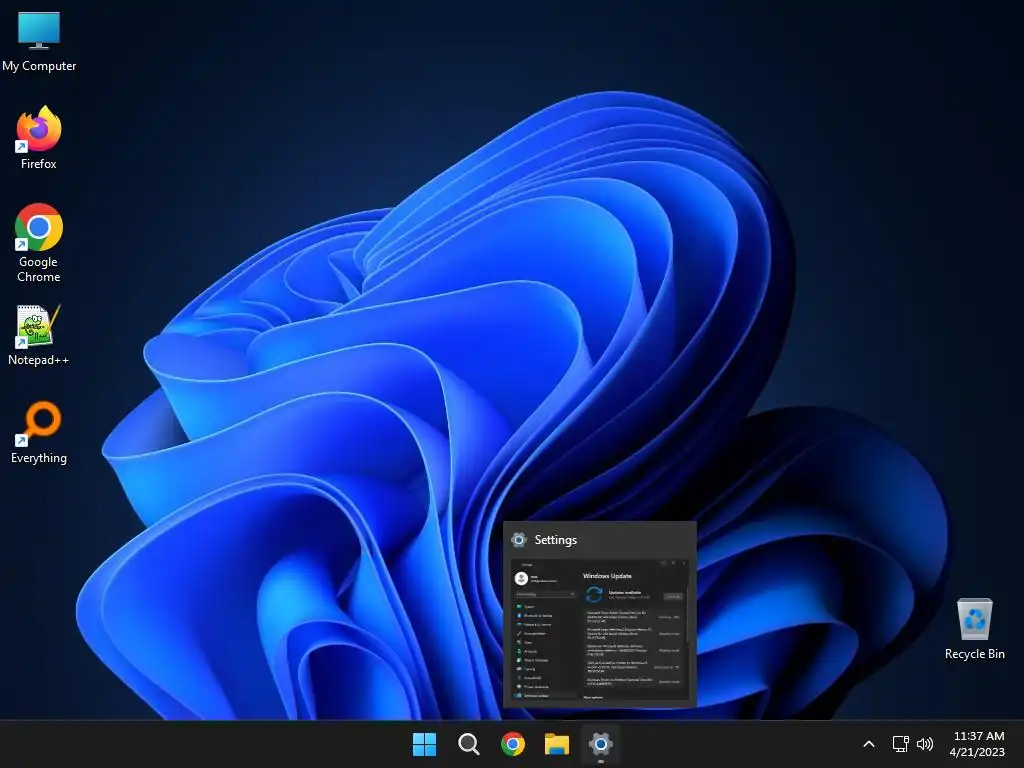Open the Windows Start menu button
This screenshot has width=1024, height=768.
click(x=424, y=744)
